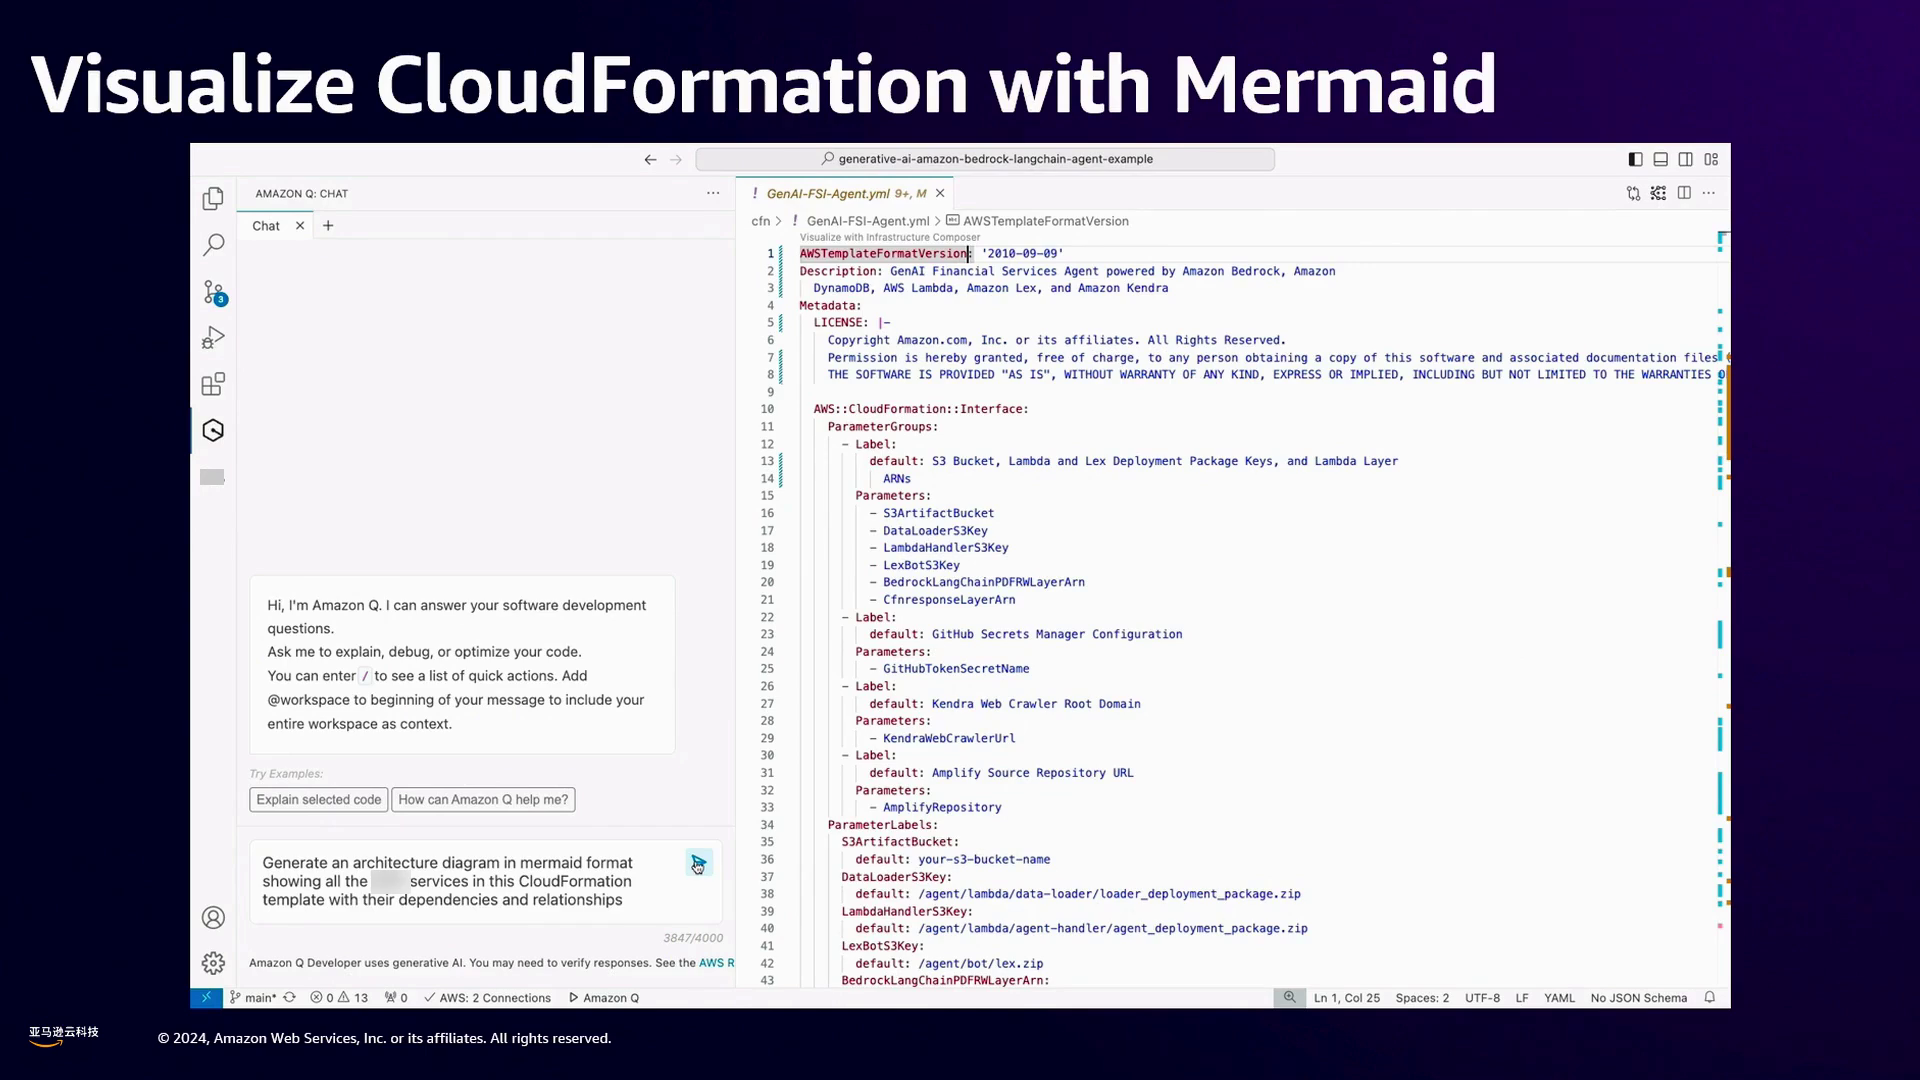Toggle the secondary sidebar layout icon
This screenshot has width=1920, height=1080.
point(1686,159)
